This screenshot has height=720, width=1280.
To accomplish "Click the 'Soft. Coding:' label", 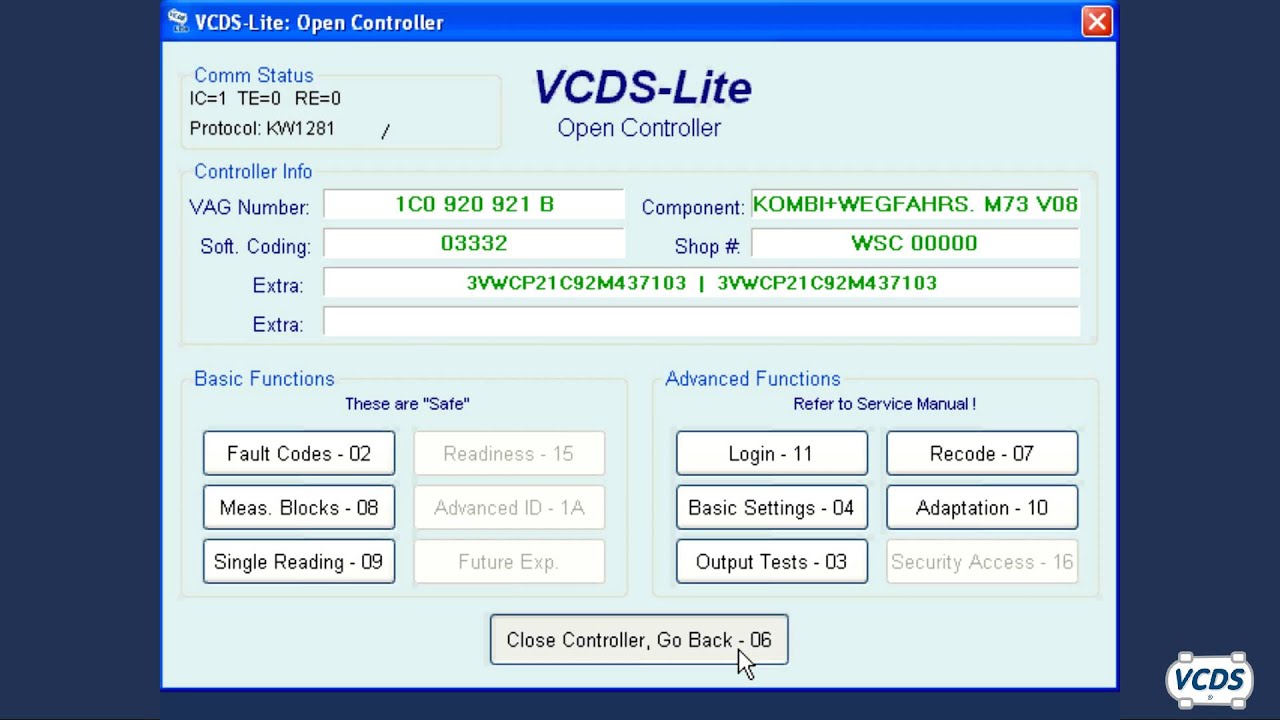I will click(256, 247).
